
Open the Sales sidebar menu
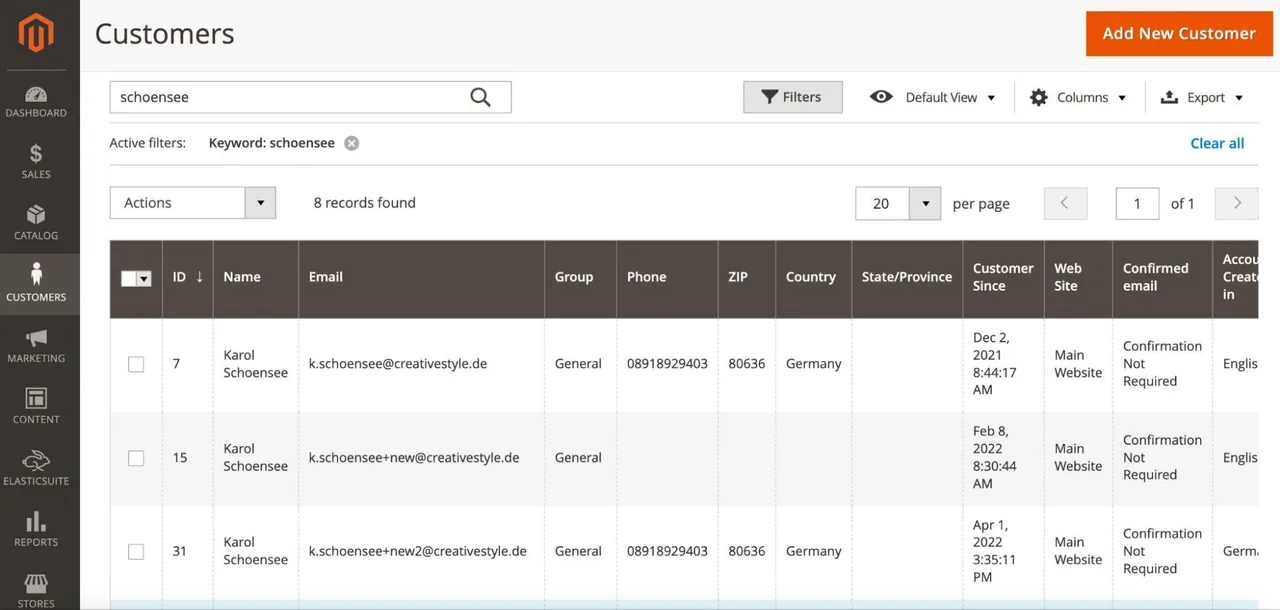point(36,162)
